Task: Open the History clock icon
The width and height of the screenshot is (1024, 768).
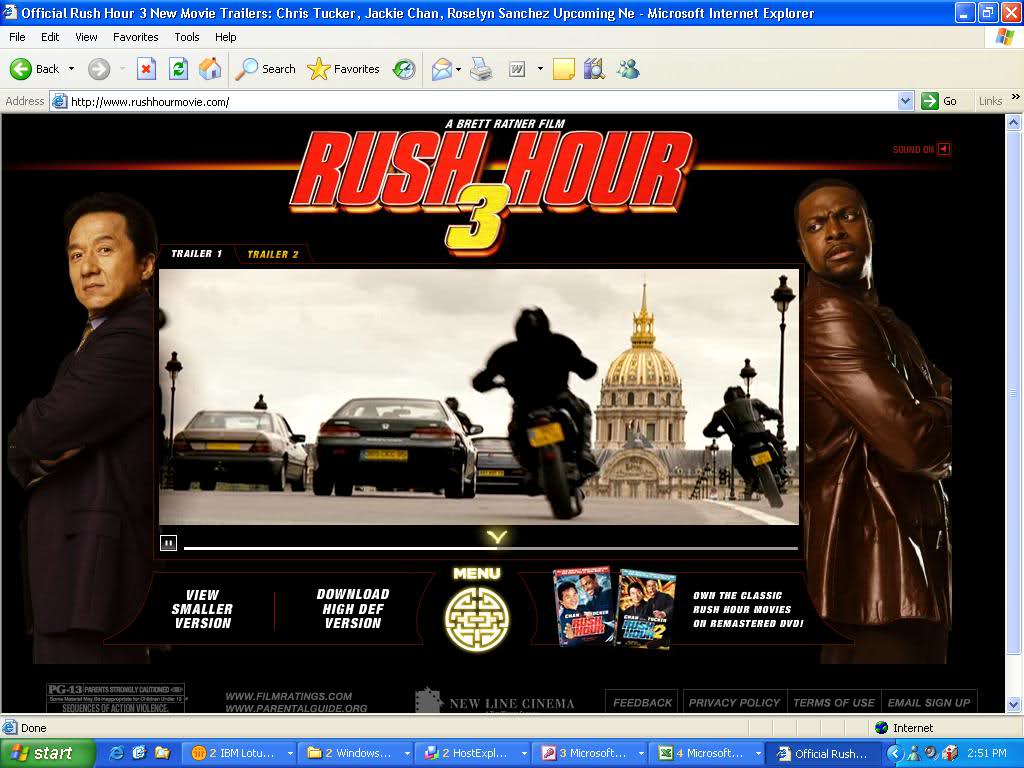Action: tap(404, 69)
